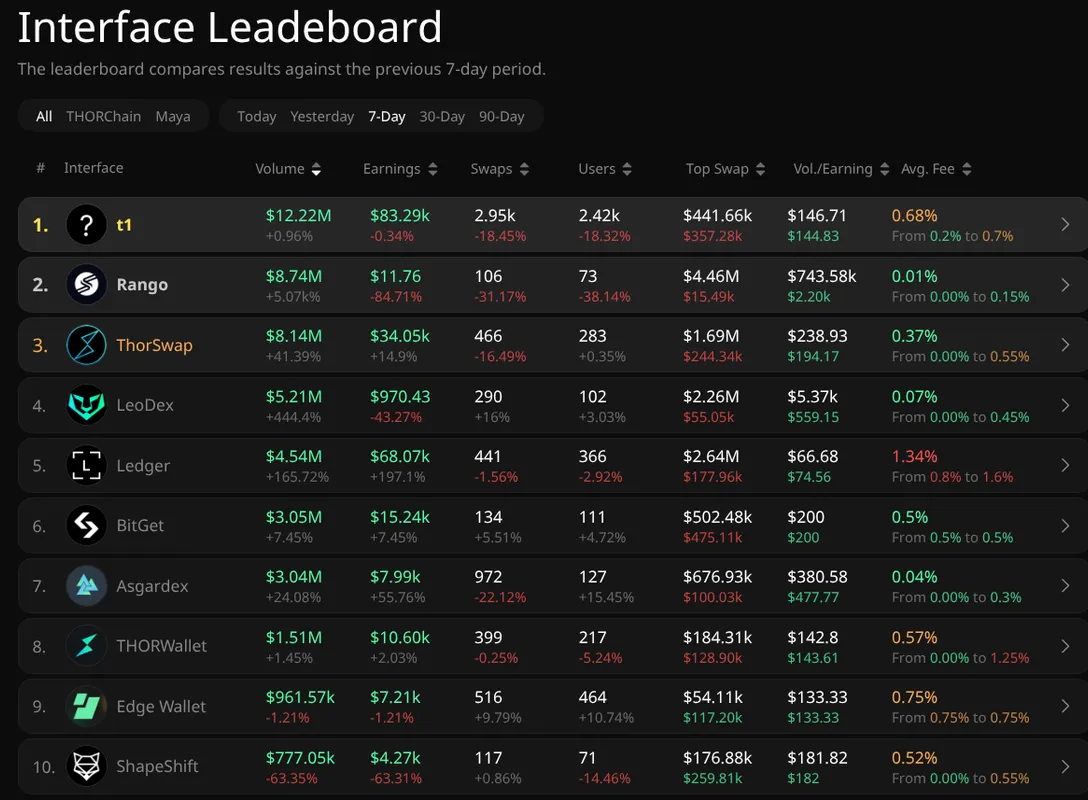Expand the ShapeShift row chevron
The image size is (1088, 800).
click(x=1065, y=767)
